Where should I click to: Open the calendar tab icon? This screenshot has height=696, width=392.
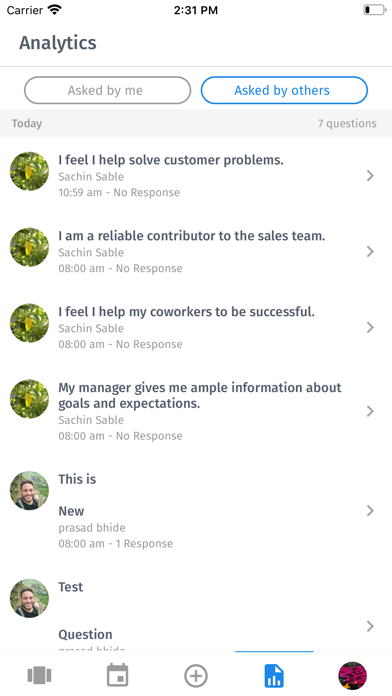(118, 675)
